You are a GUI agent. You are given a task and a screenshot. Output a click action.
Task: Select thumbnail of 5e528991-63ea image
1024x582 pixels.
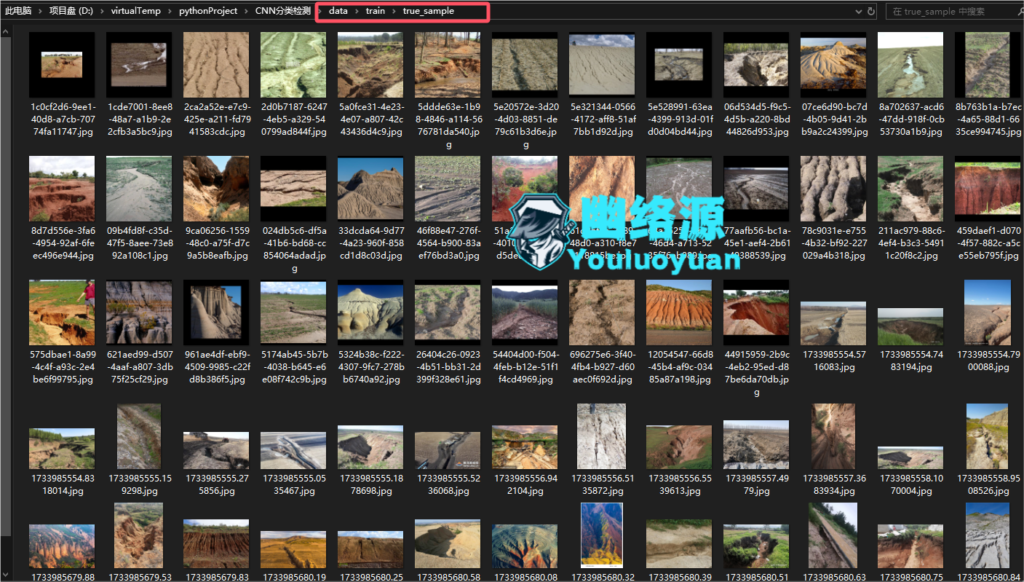coord(679,65)
